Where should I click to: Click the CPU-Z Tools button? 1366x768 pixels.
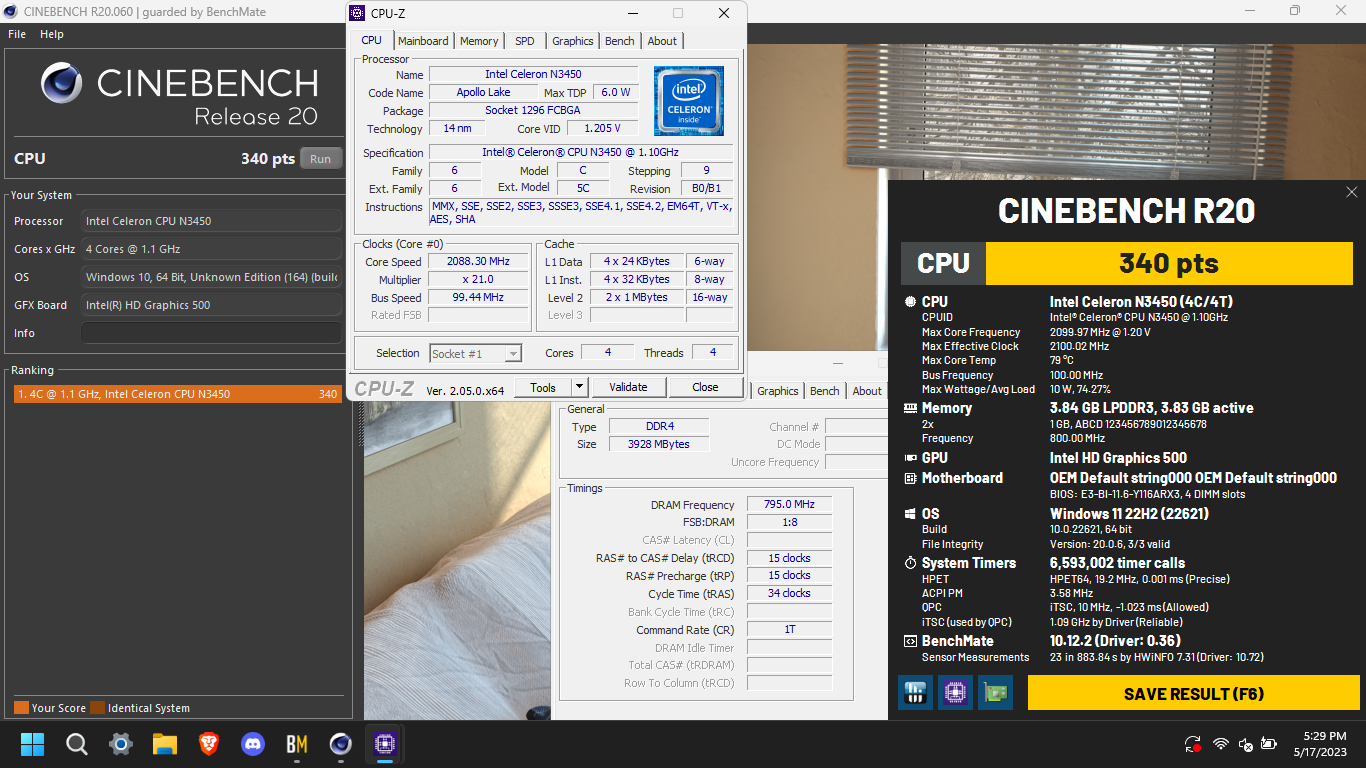(543, 387)
